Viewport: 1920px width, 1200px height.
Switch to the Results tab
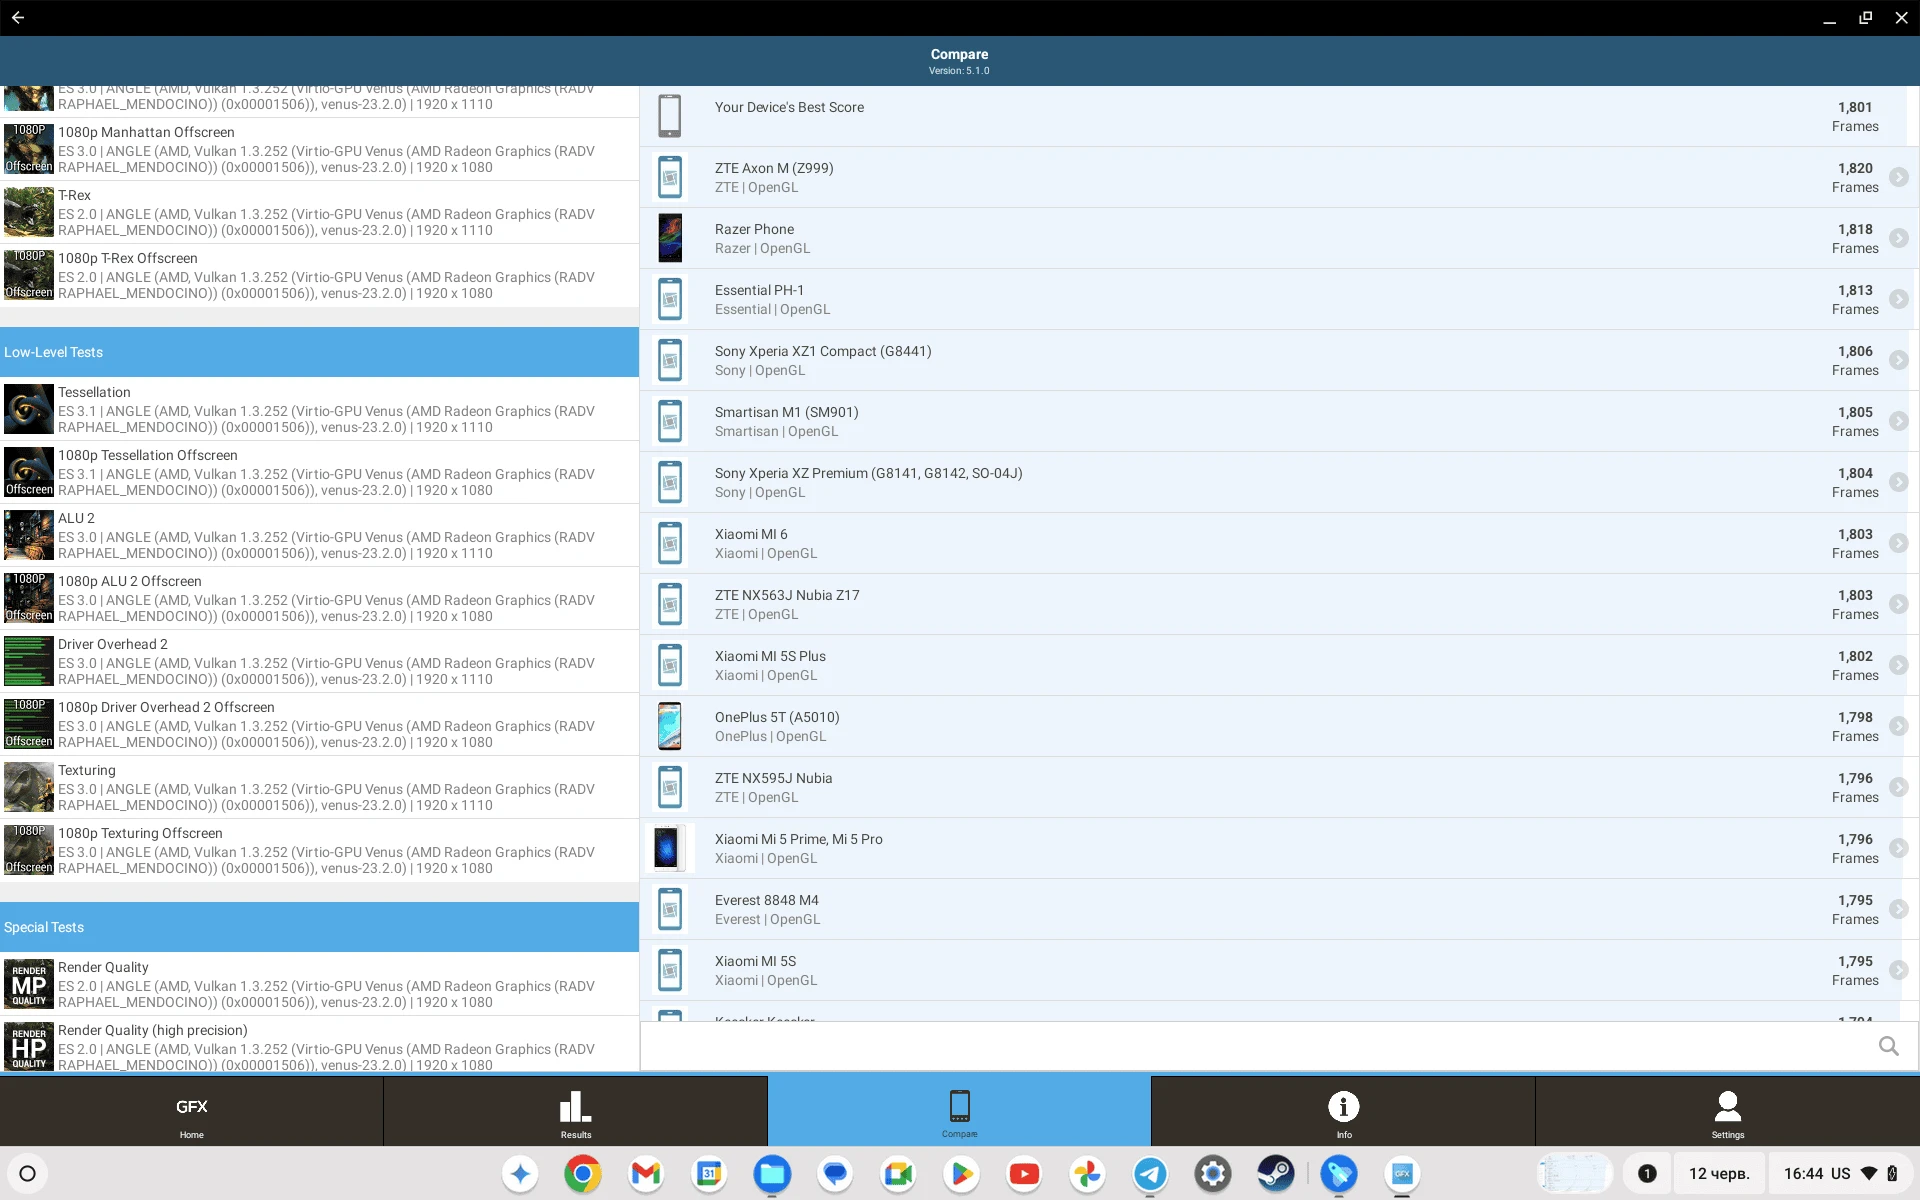pos(575,1111)
